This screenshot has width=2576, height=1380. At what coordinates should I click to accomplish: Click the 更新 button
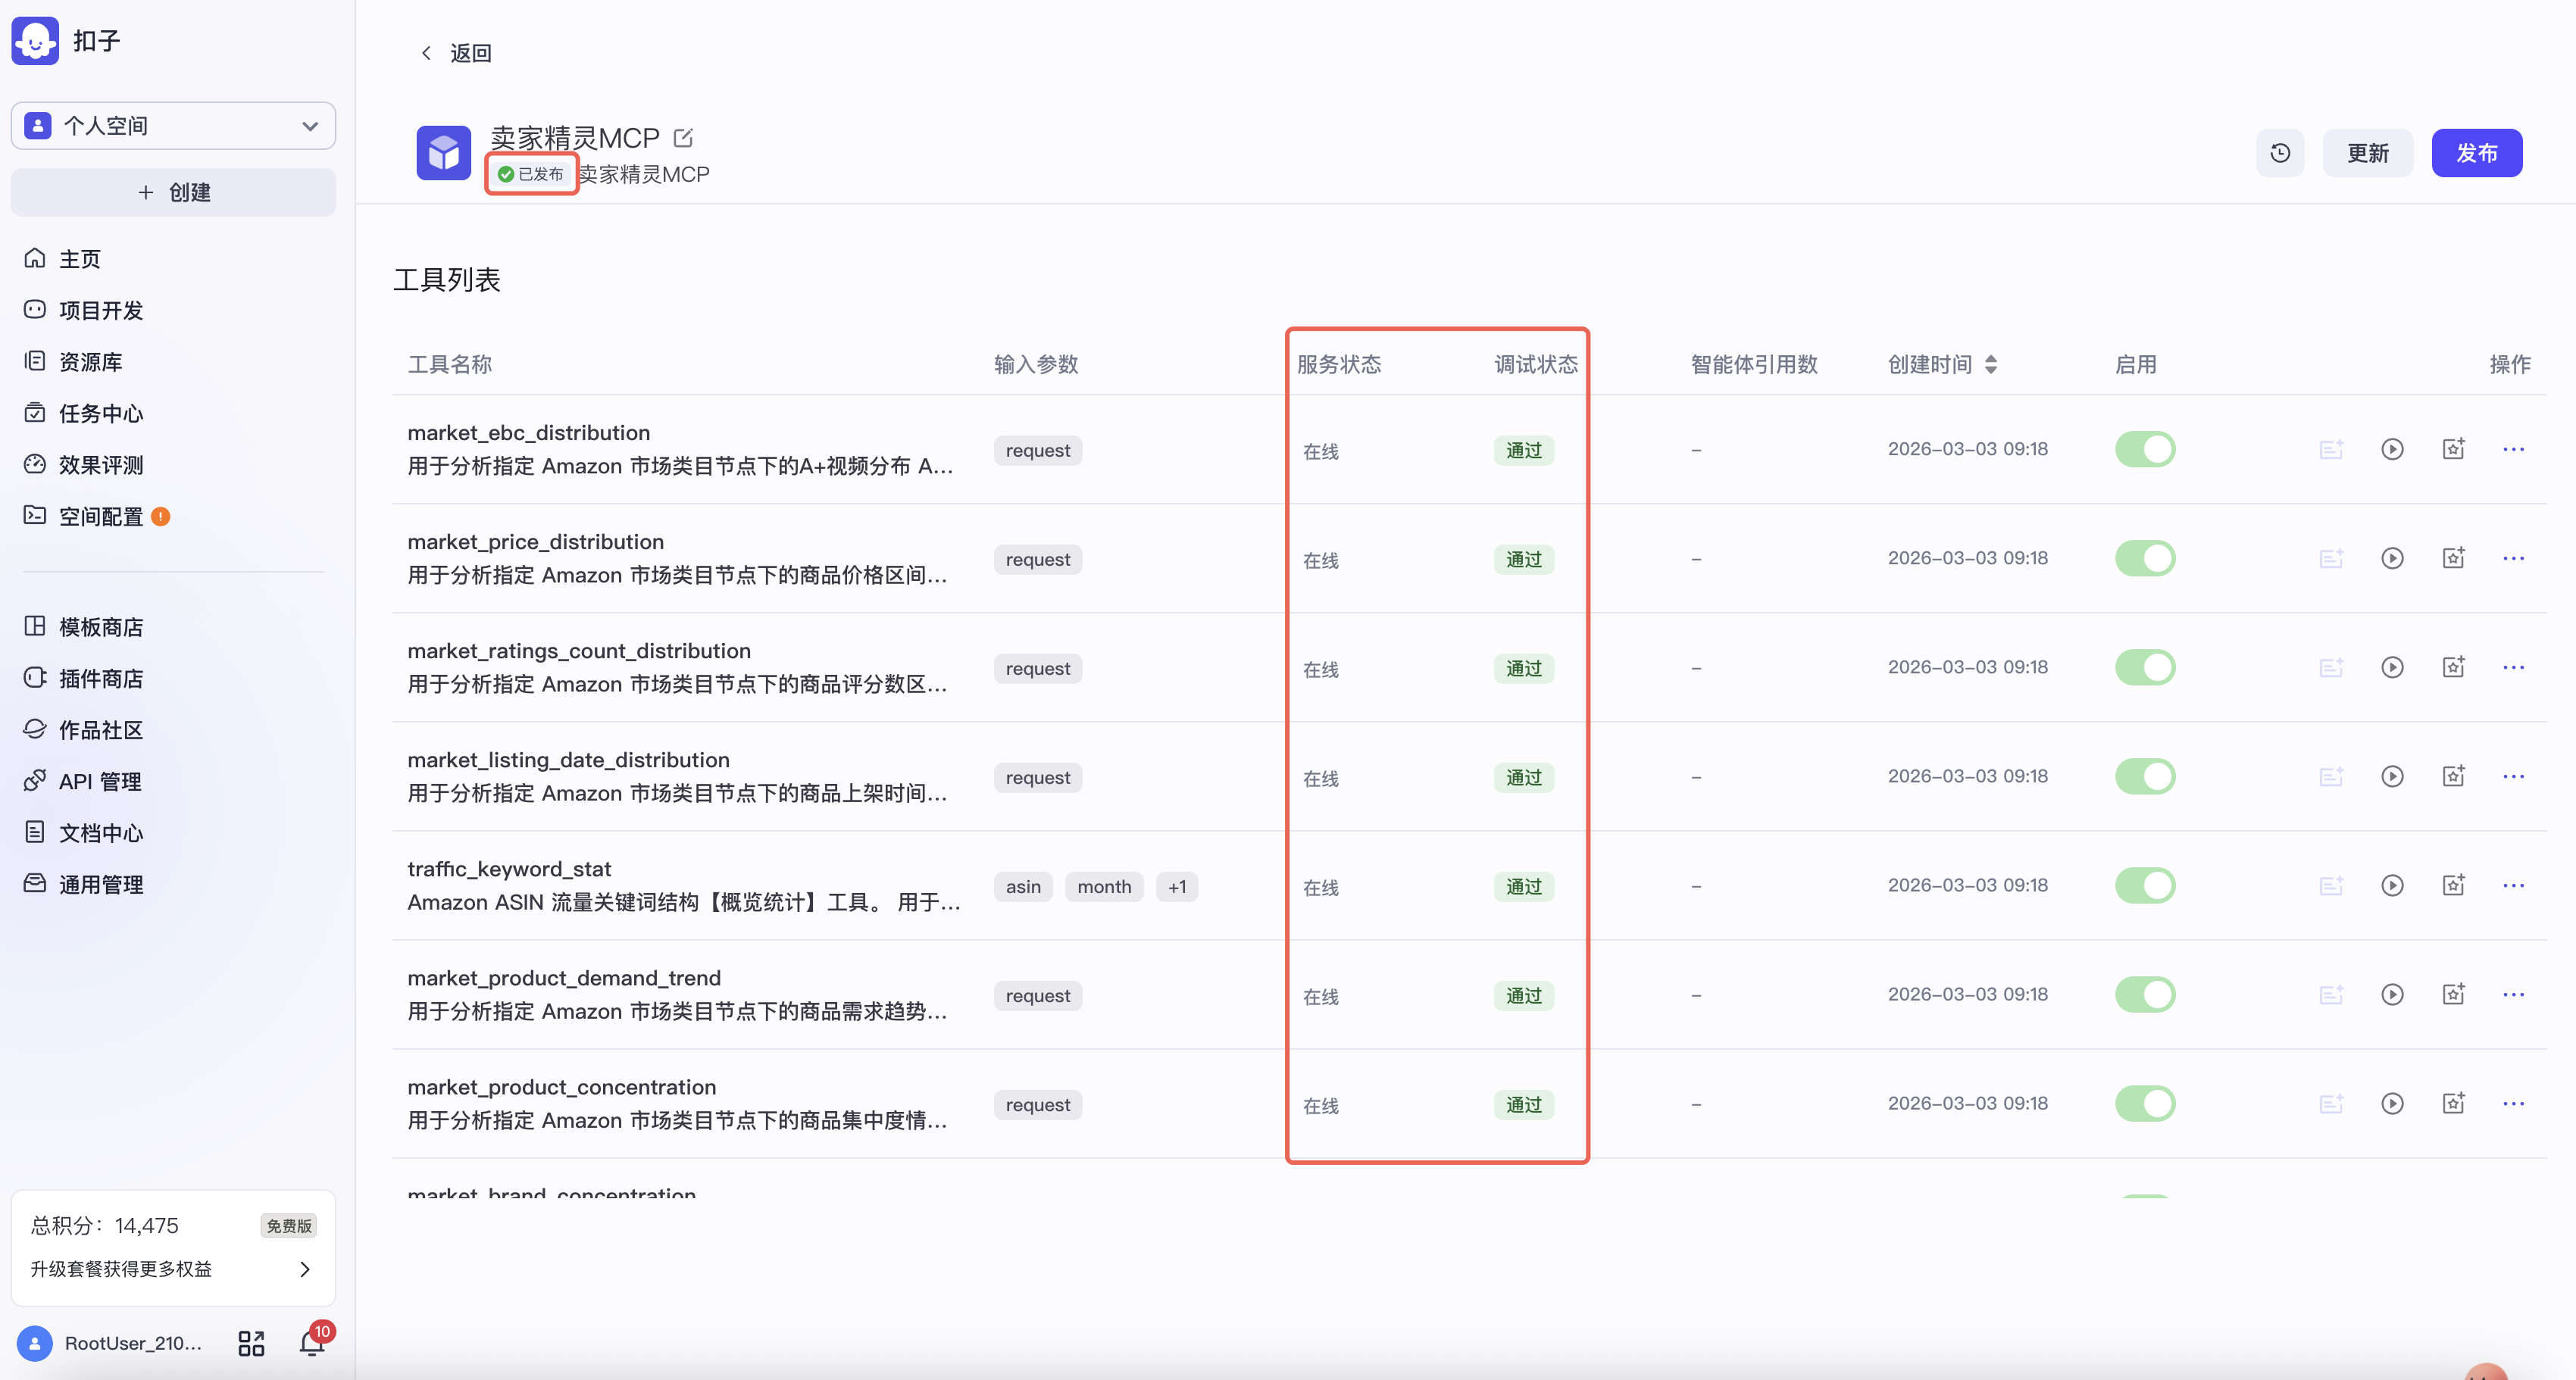(2367, 153)
